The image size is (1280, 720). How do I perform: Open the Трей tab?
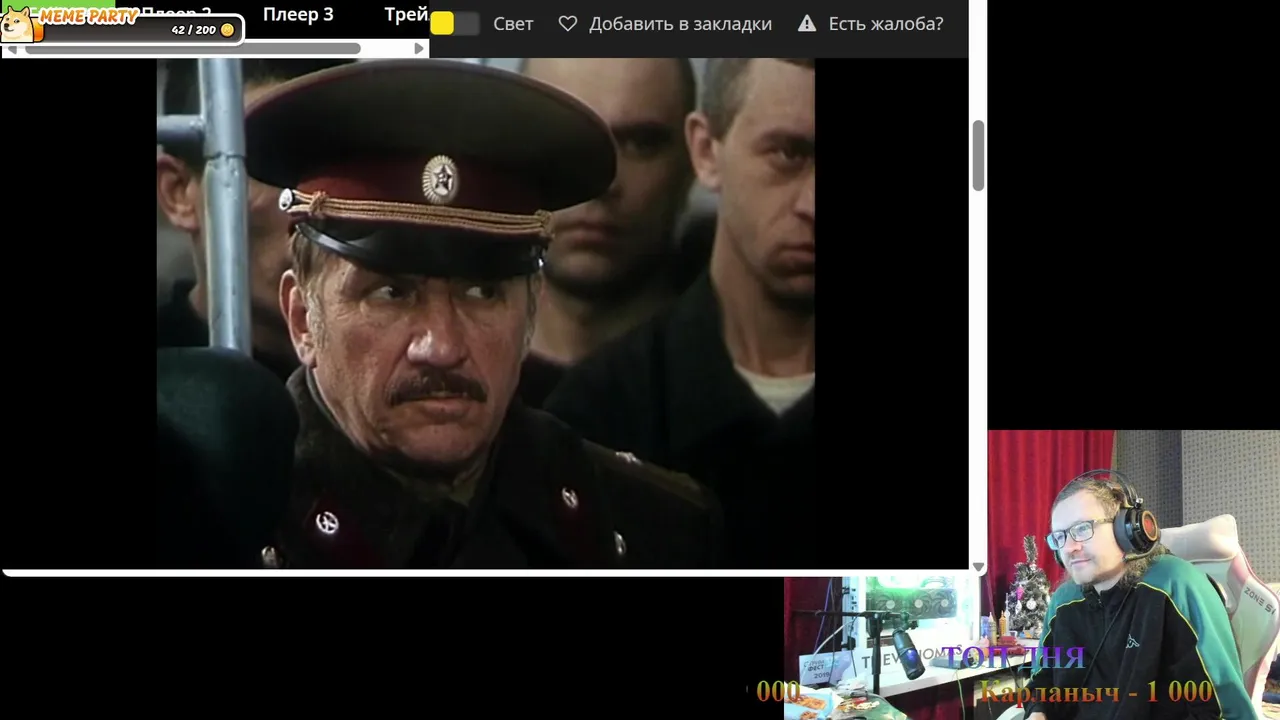coord(406,14)
